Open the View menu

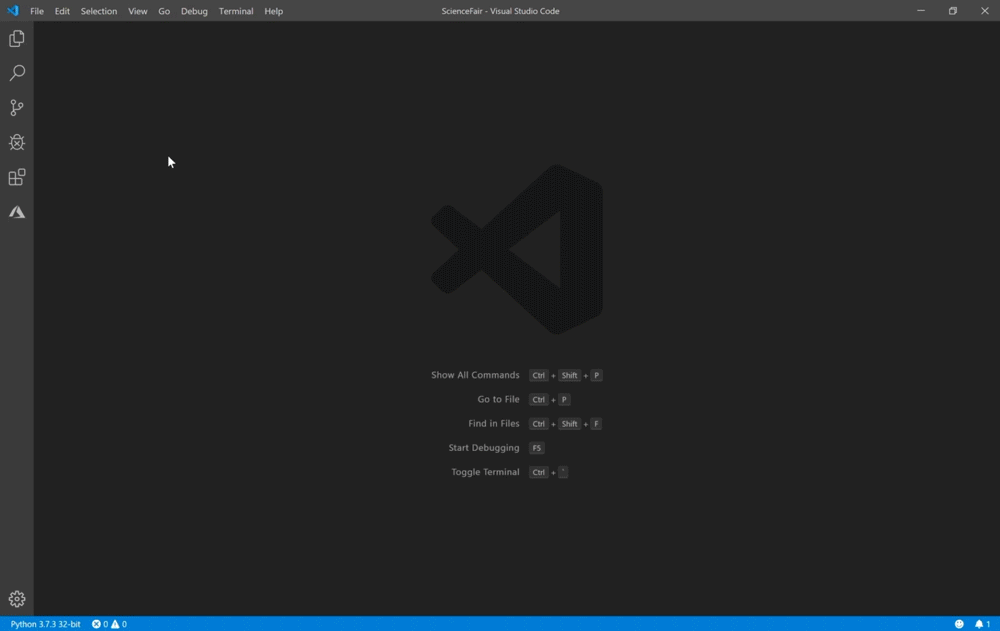point(137,11)
